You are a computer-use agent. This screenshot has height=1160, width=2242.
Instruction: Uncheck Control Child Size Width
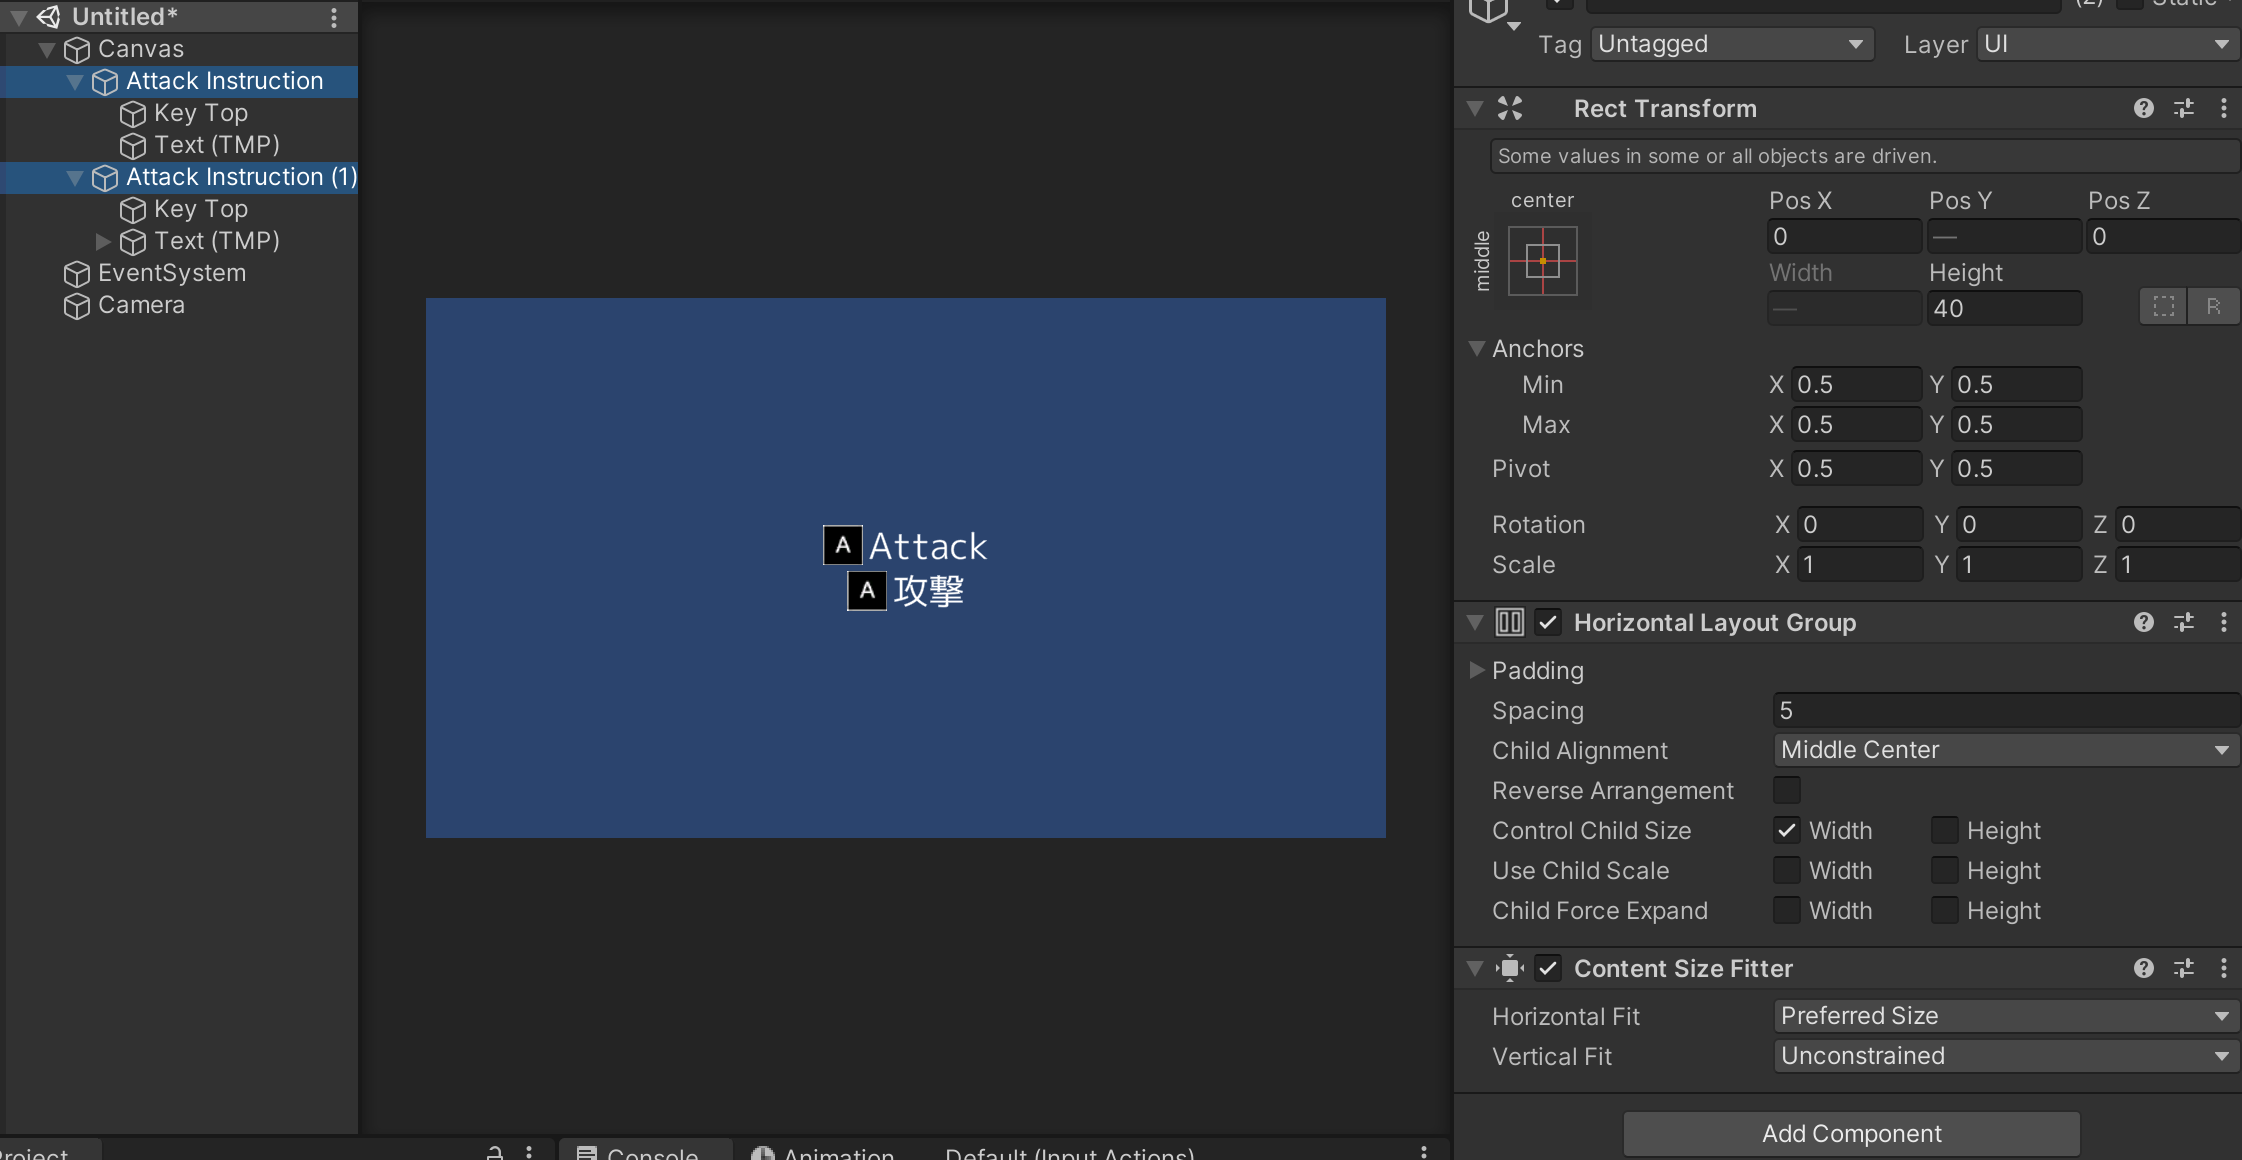click(x=1787, y=830)
